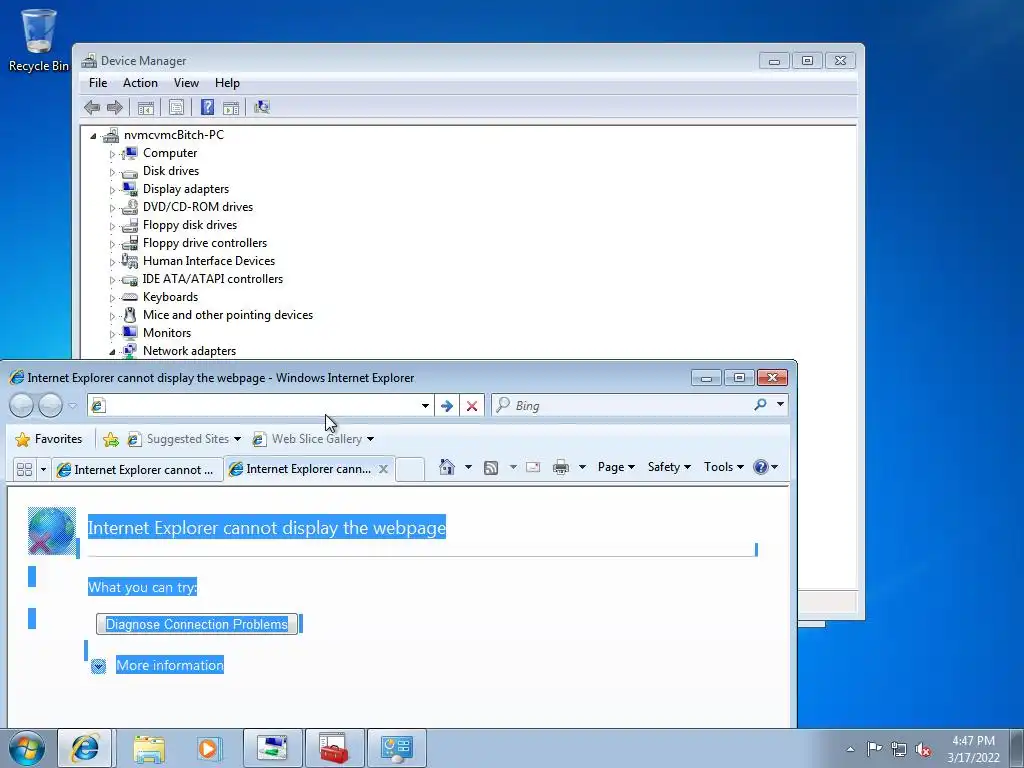Click Internet Explorer Forward button
The image size is (1024, 768).
50,406
